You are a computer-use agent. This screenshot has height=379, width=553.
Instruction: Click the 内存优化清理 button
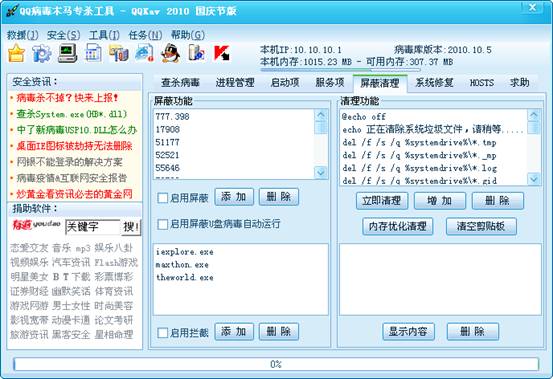click(397, 226)
